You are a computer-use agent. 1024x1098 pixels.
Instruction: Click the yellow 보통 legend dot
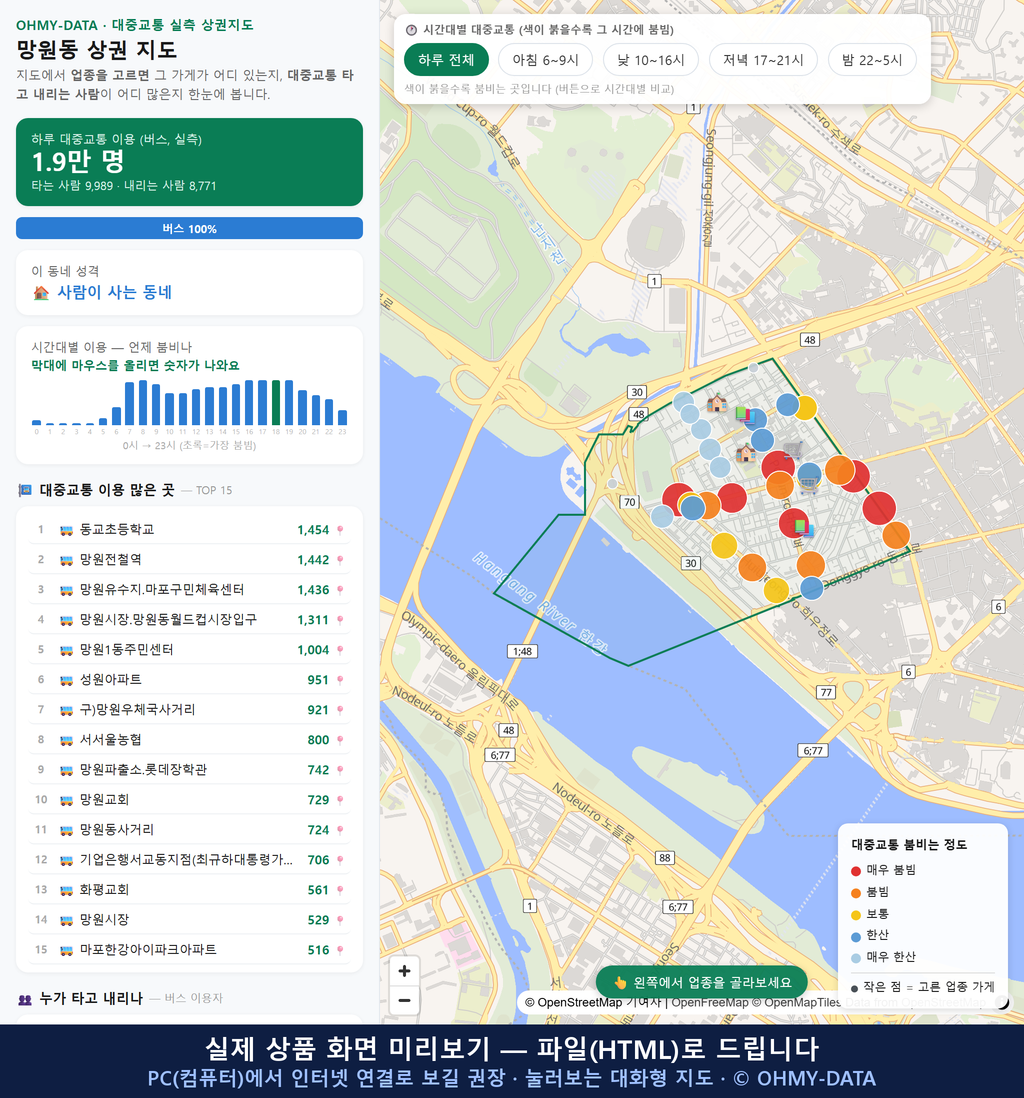855,915
